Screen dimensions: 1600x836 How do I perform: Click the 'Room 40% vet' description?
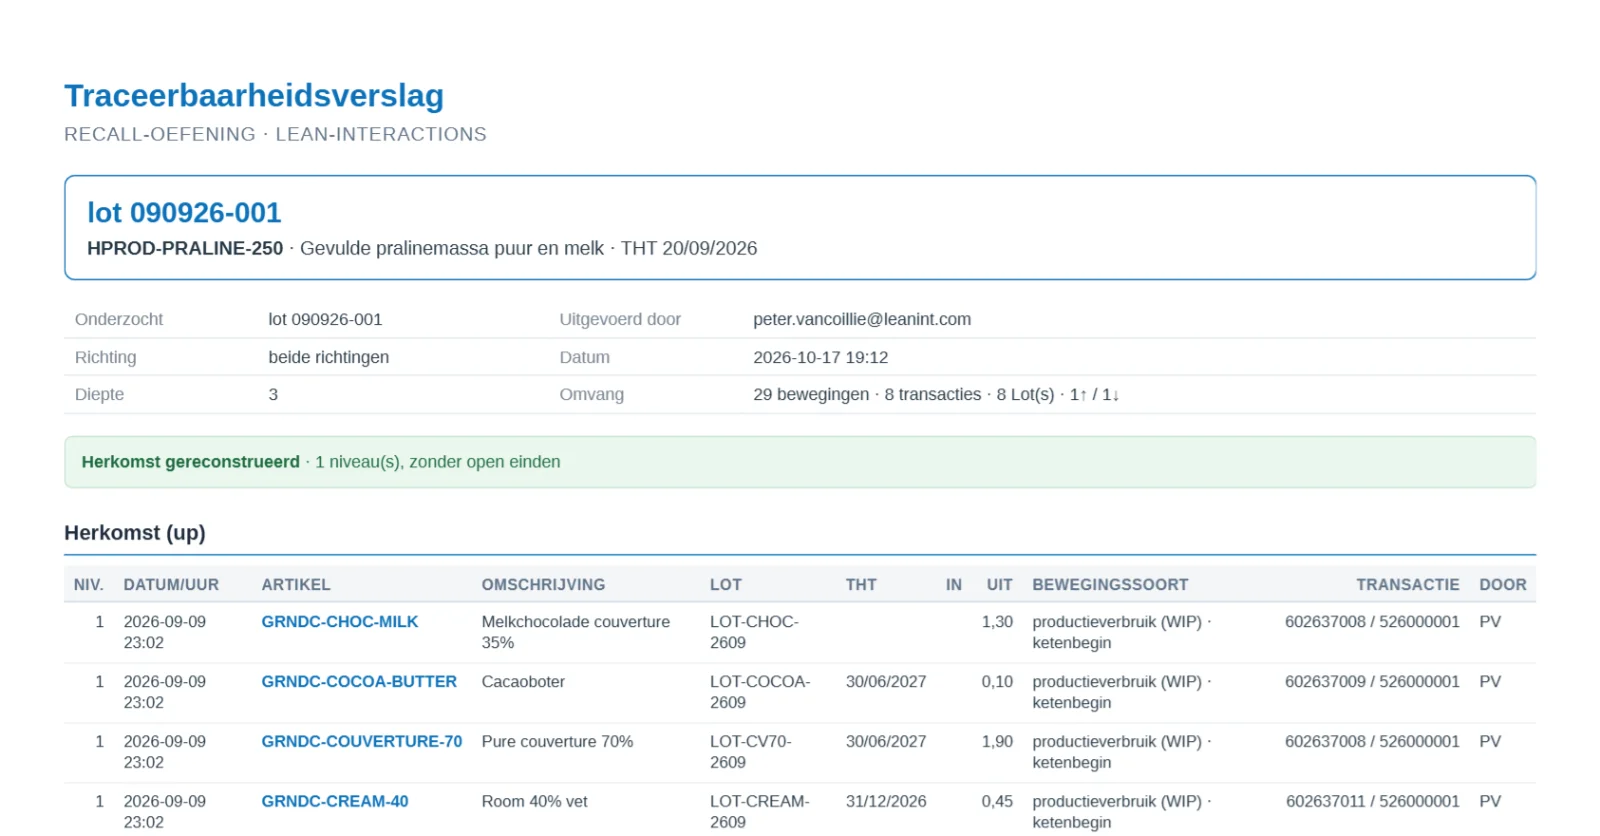[x=534, y=802]
